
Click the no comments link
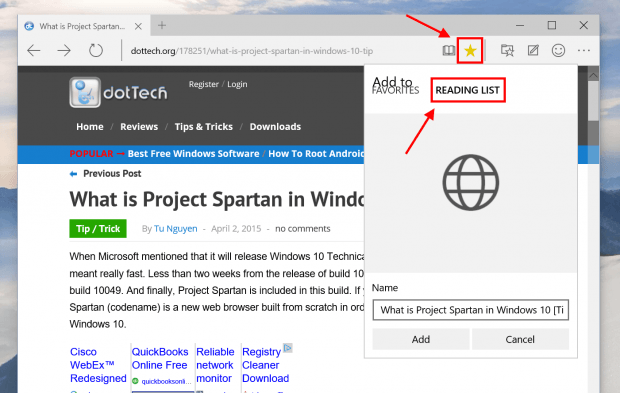pos(302,229)
